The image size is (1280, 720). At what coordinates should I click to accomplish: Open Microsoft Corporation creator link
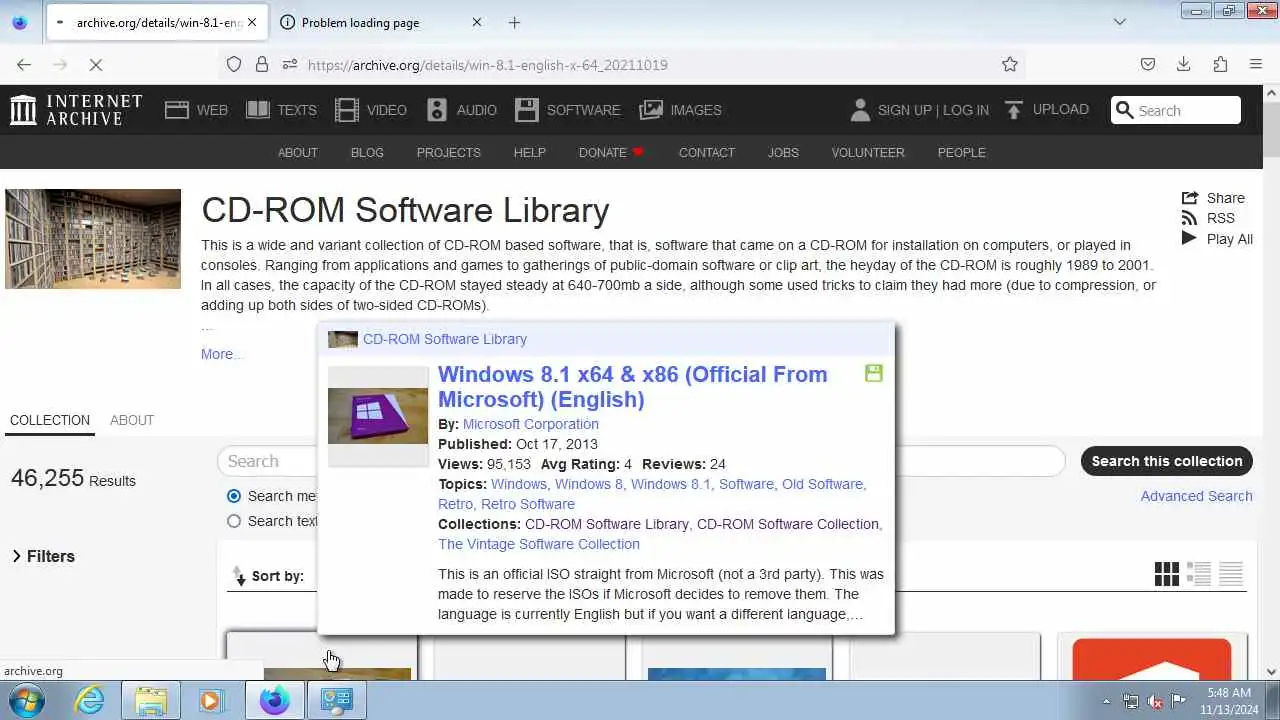531,424
